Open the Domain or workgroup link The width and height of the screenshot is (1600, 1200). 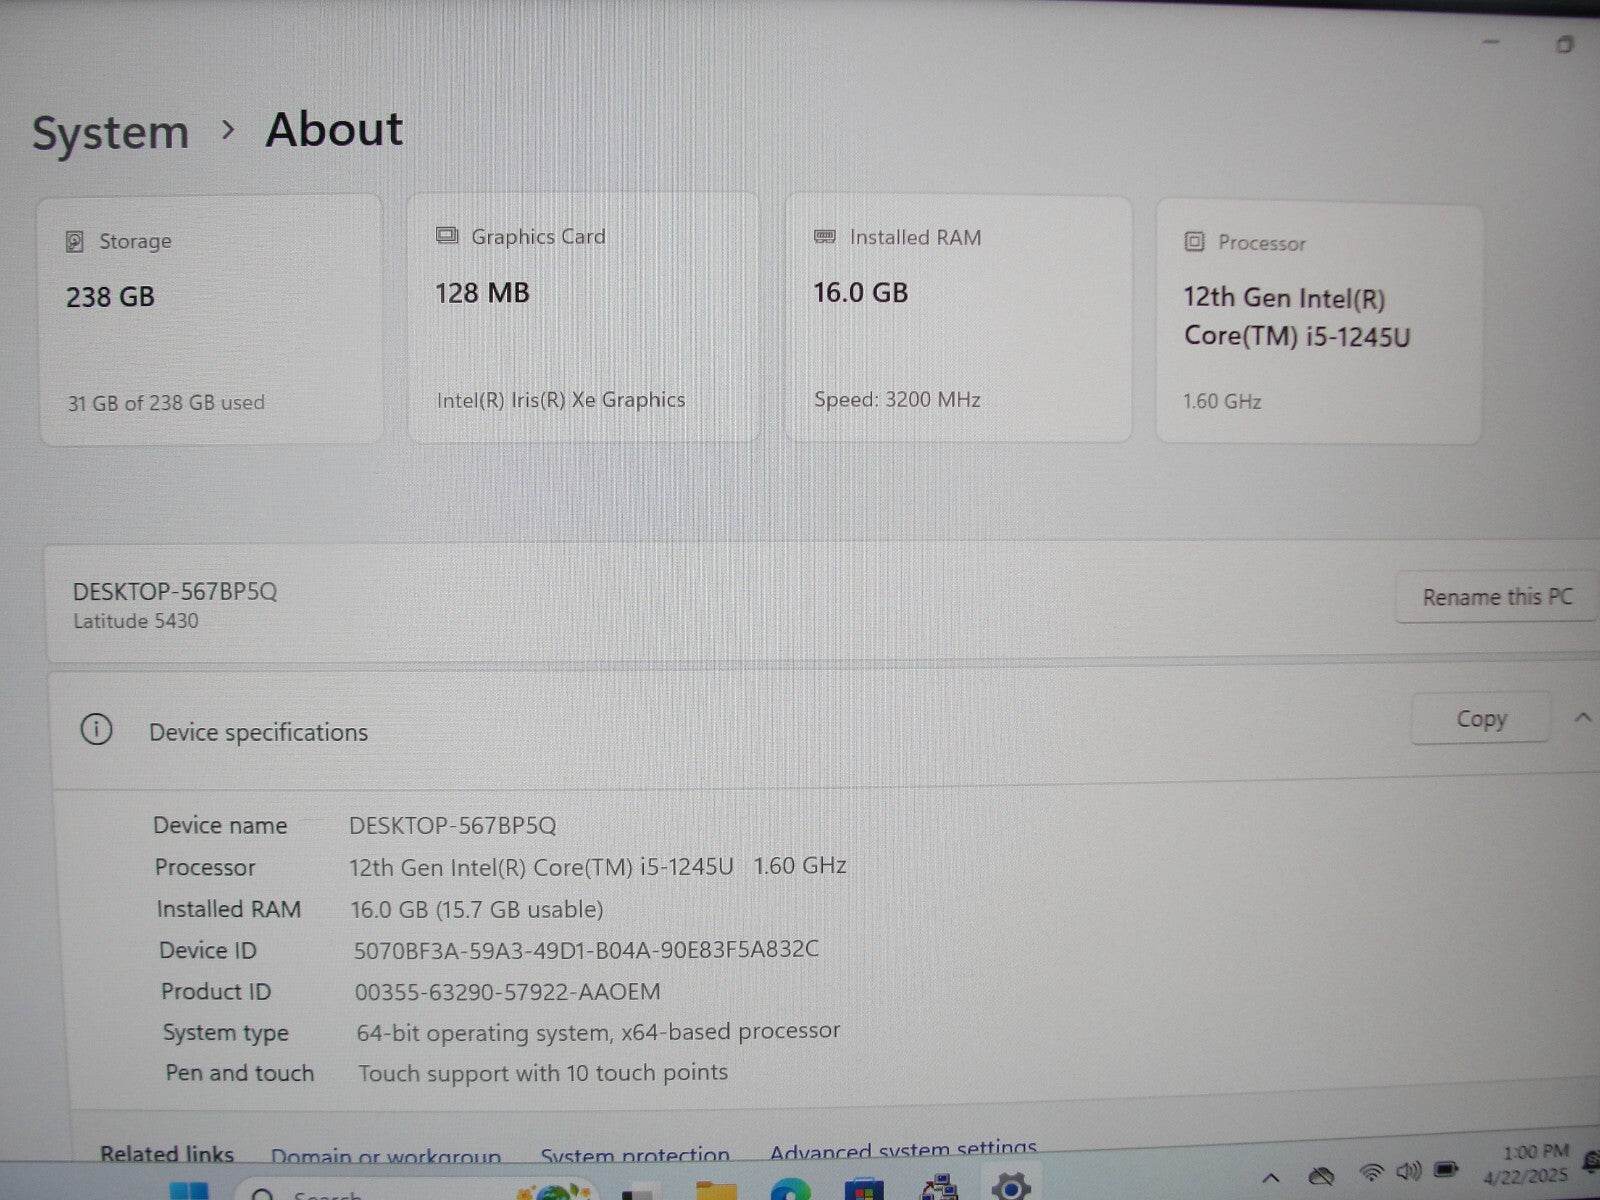[385, 1156]
